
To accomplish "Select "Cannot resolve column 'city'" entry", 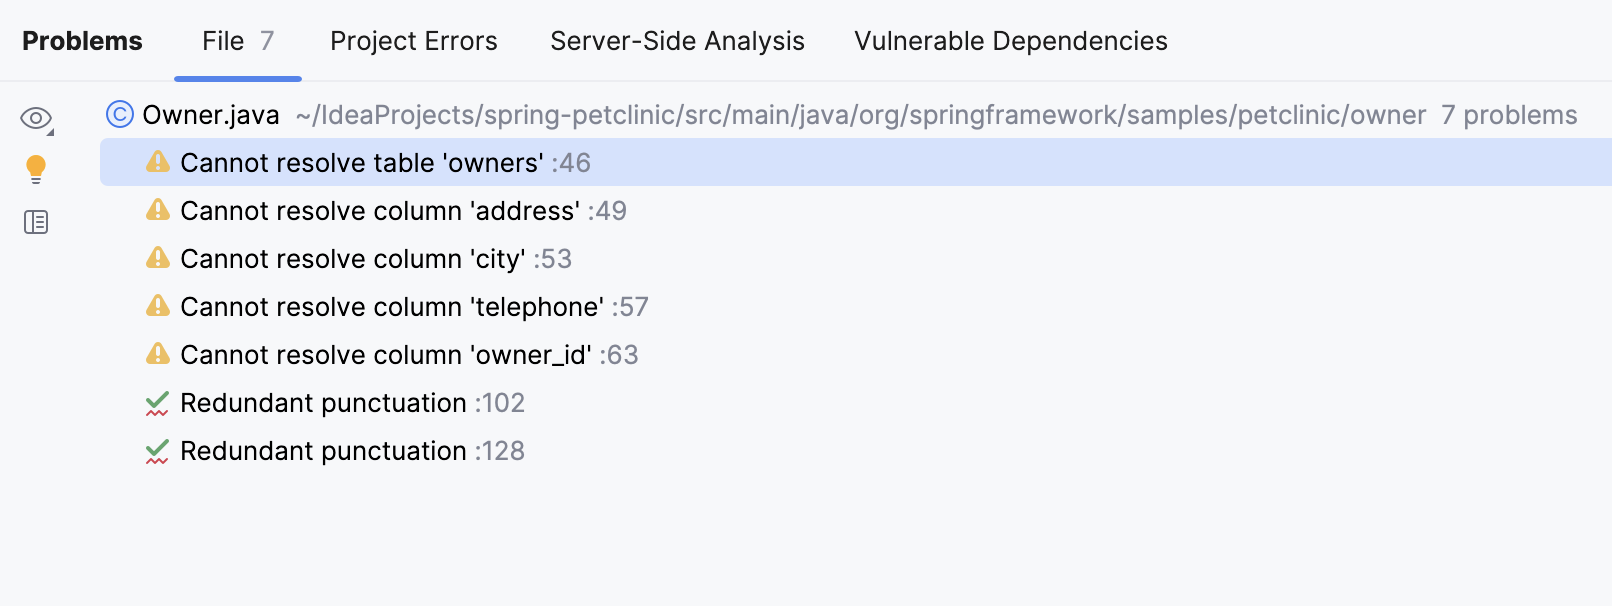I will click(353, 259).
